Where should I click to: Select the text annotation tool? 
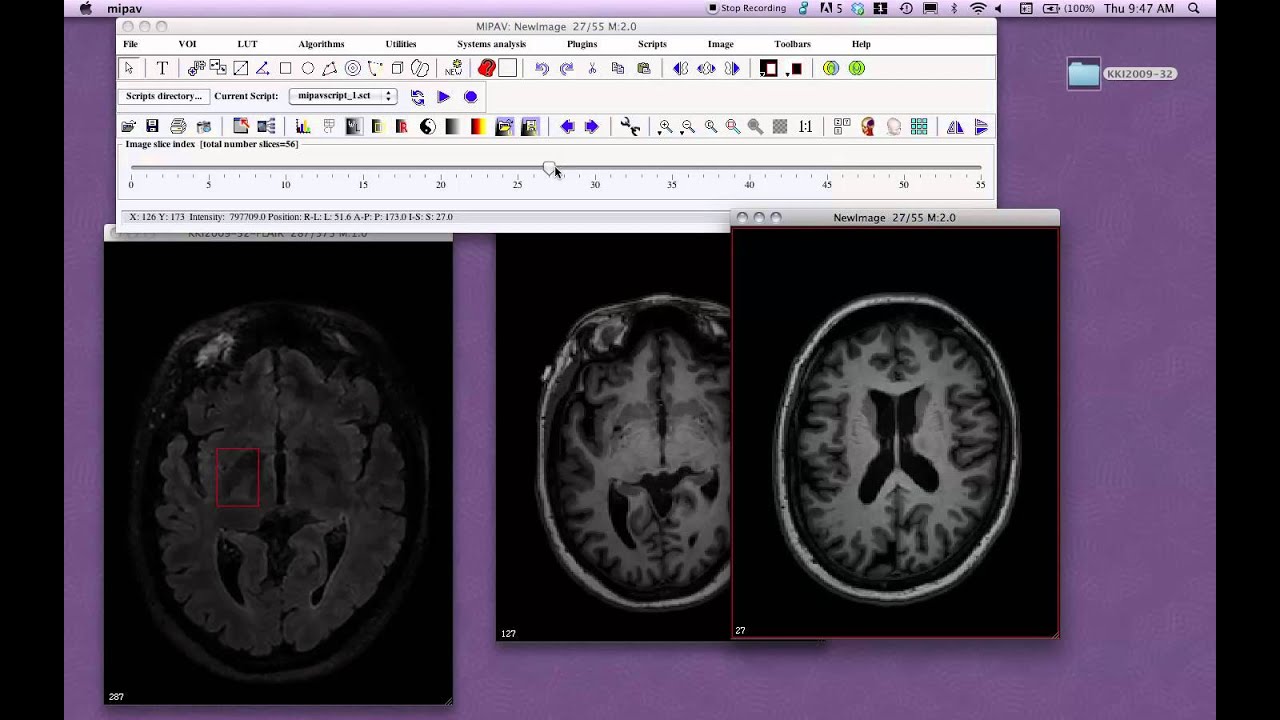pos(162,68)
